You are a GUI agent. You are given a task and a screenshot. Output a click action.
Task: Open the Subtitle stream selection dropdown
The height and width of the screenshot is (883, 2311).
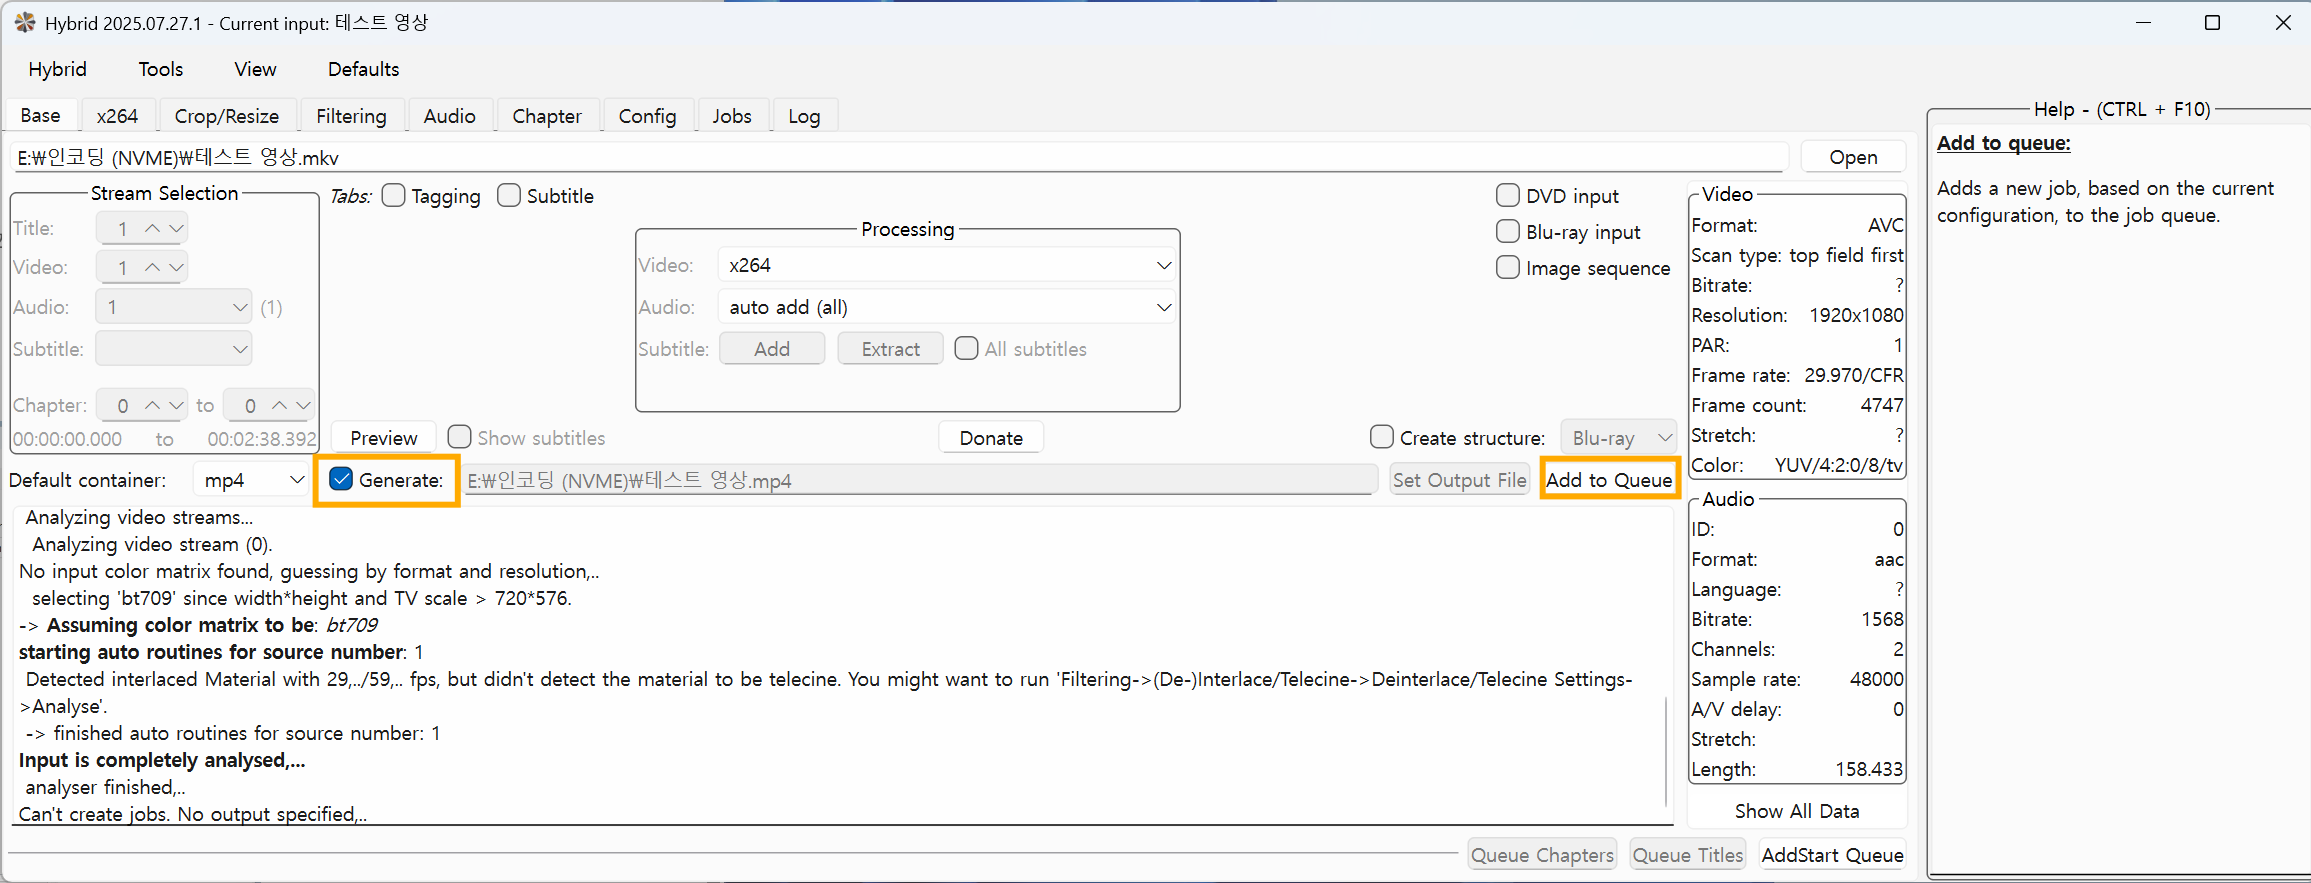click(x=173, y=349)
